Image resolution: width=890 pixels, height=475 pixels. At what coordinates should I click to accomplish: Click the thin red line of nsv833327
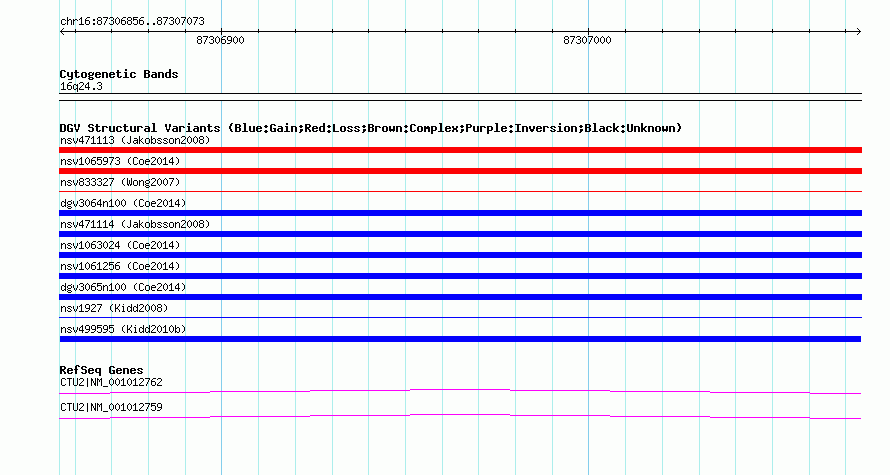coord(460,192)
